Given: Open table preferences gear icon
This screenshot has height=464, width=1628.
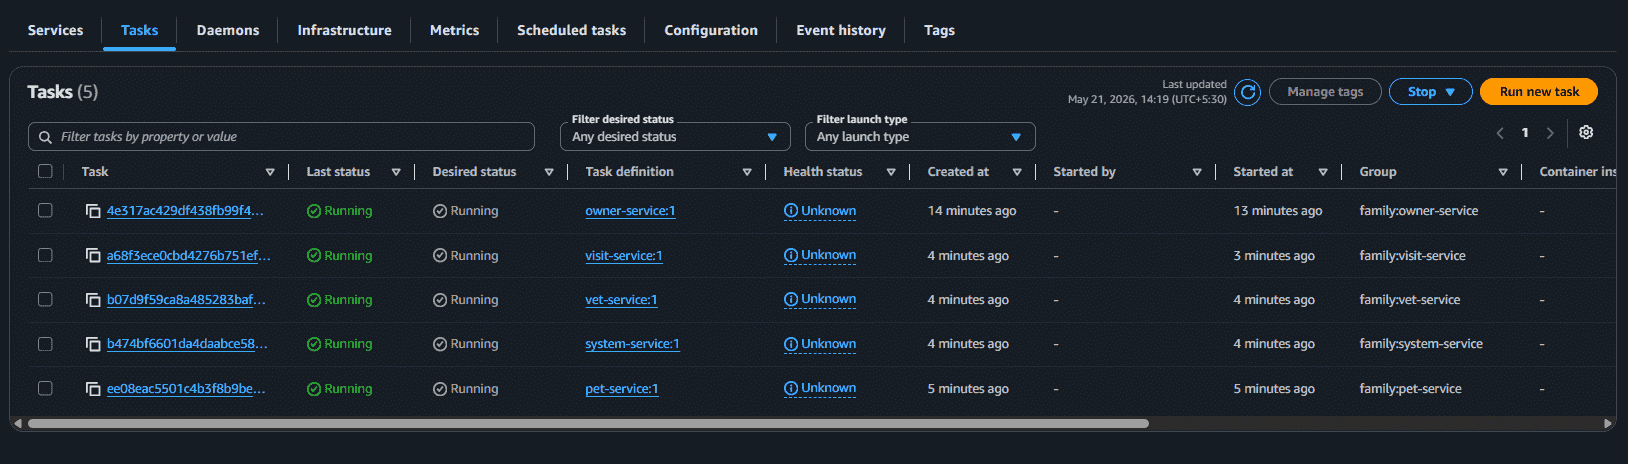Looking at the screenshot, I should (x=1586, y=132).
